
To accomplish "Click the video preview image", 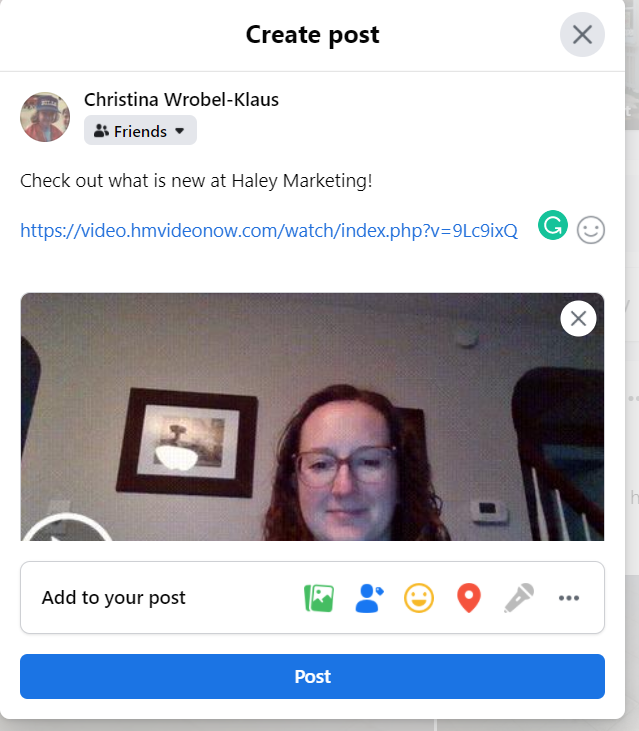I will click(312, 417).
